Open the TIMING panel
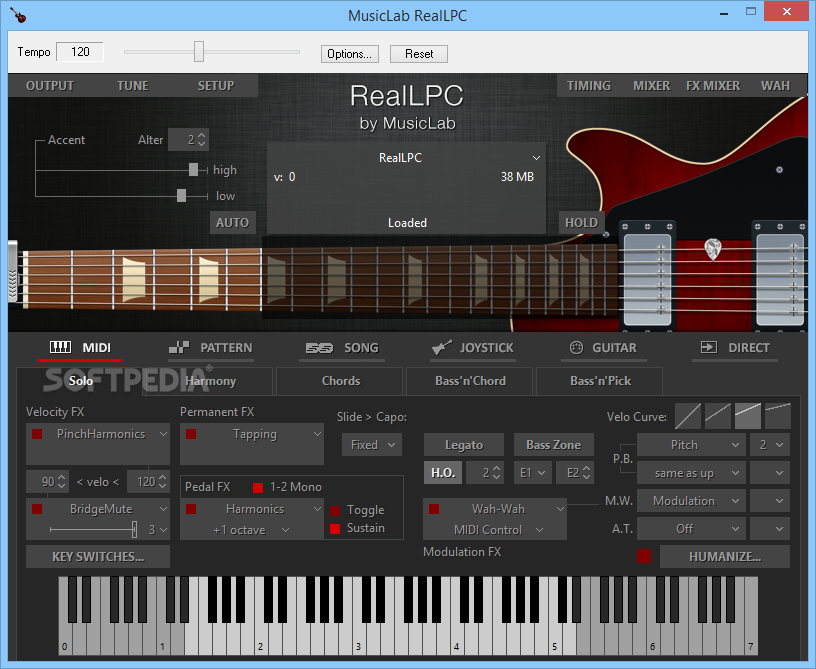Image resolution: width=816 pixels, height=669 pixels. click(x=589, y=86)
